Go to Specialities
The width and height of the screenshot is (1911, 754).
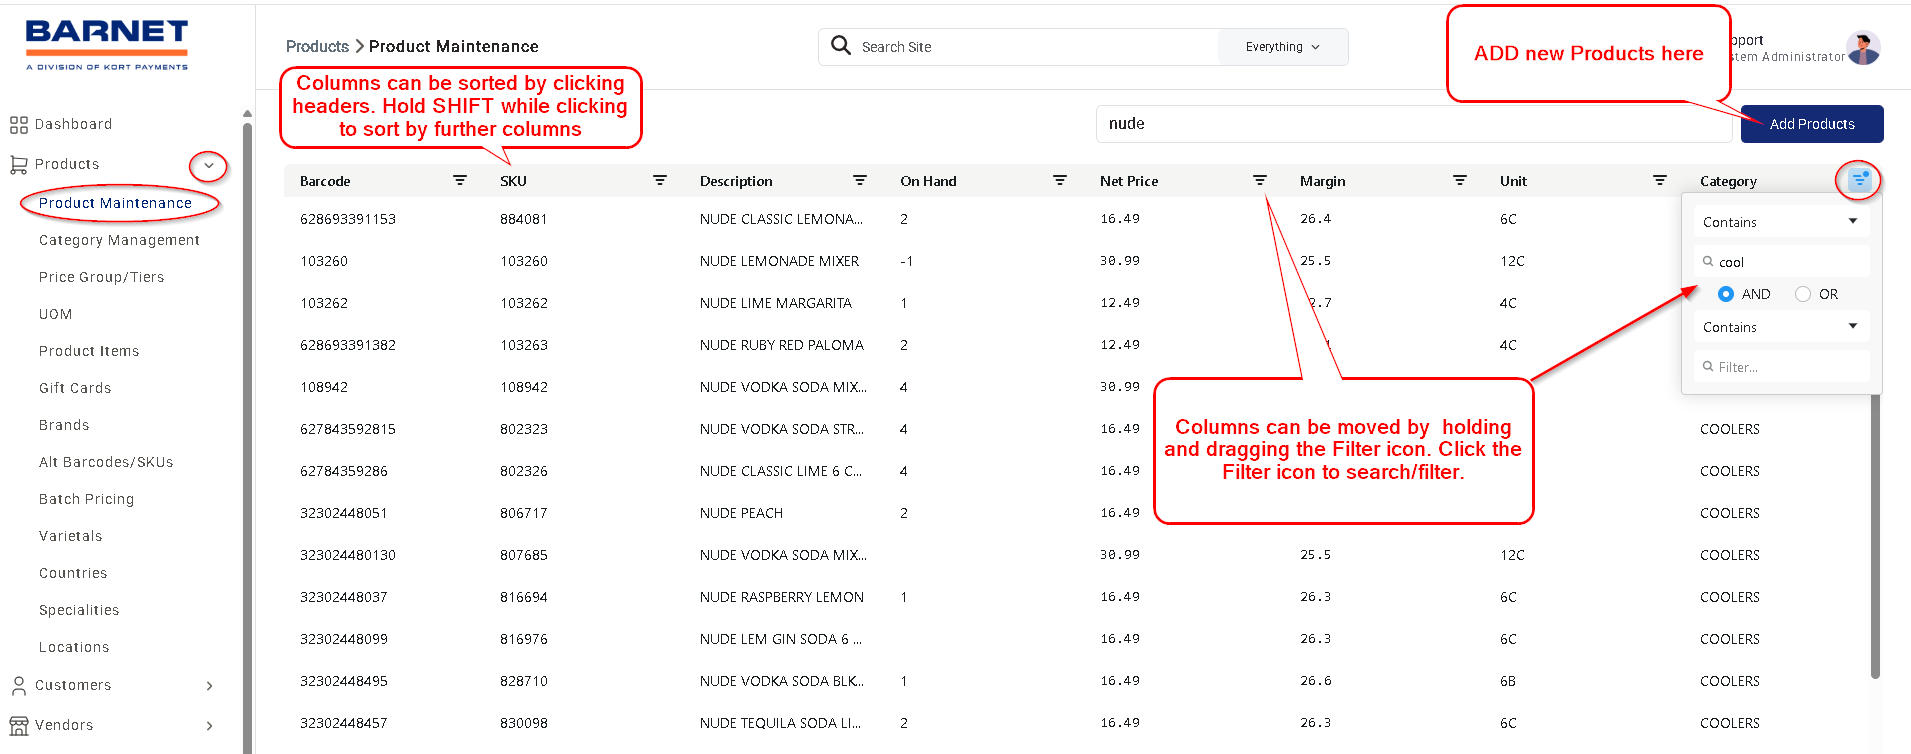tap(79, 610)
